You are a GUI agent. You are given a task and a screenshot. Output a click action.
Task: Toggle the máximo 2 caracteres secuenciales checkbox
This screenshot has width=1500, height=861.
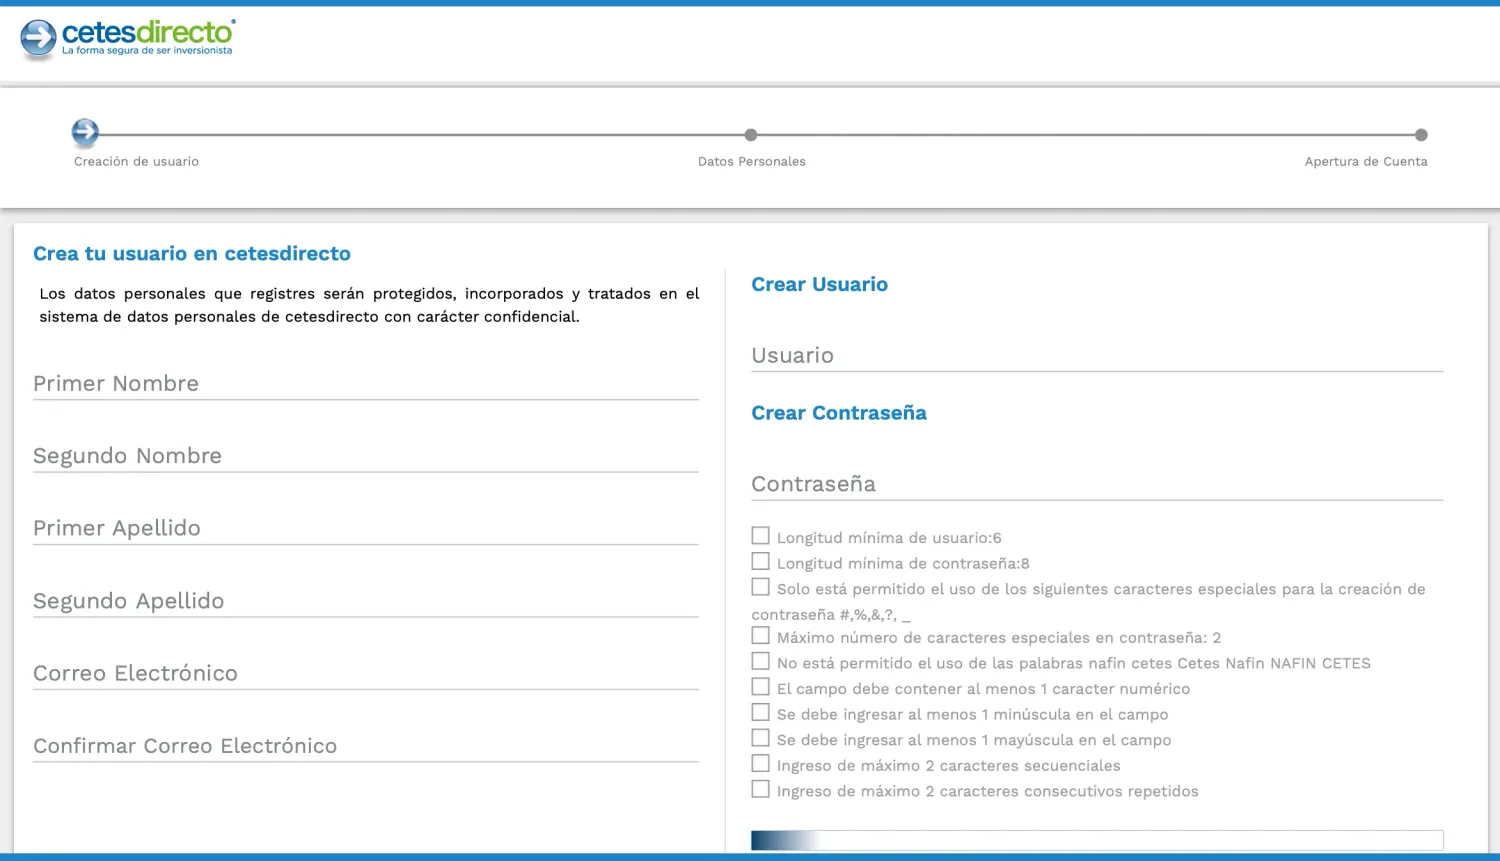(761, 764)
